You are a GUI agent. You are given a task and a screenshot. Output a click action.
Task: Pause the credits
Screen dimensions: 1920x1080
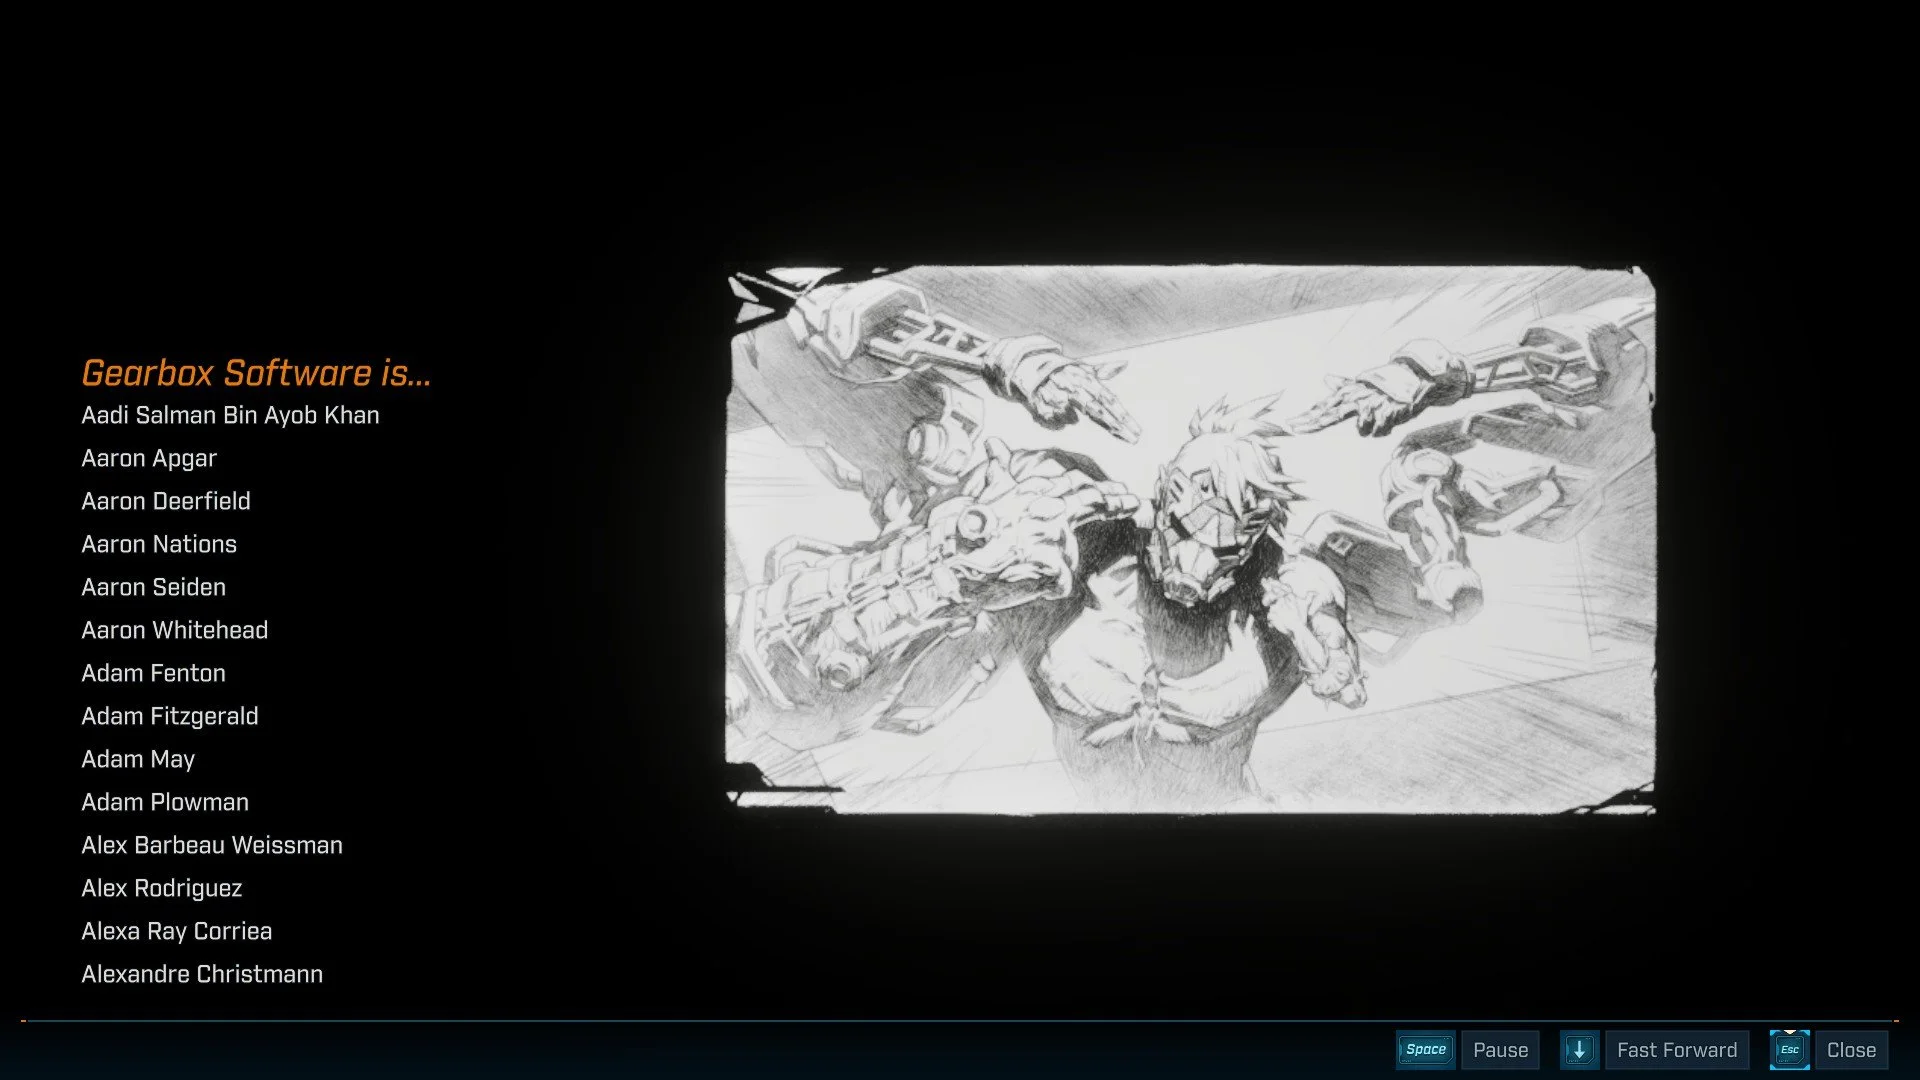tap(1500, 1050)
